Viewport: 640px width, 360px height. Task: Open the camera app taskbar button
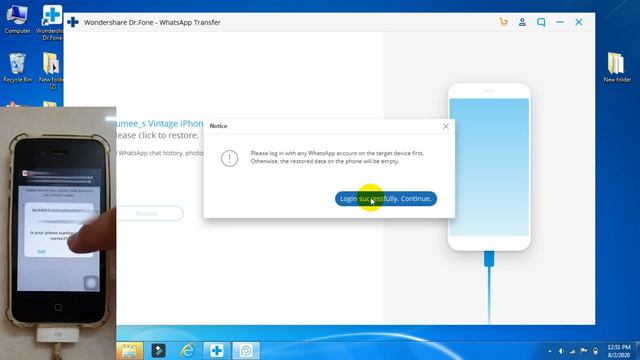pyautogui.click(x=246, y=351)
